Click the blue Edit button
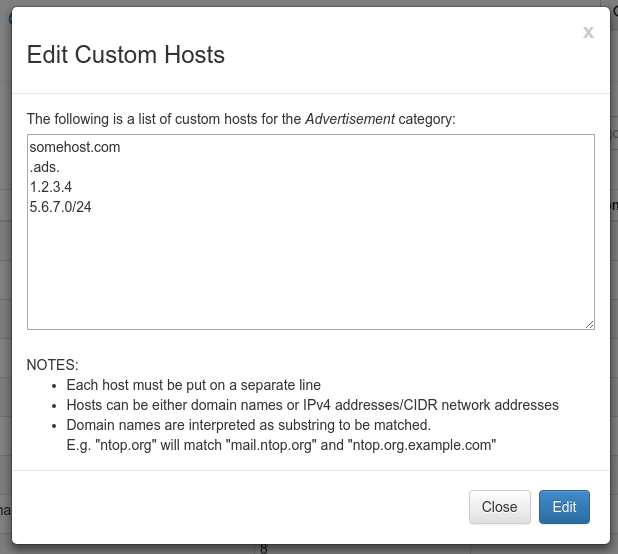The width and height of the screenshot is (618, 554). 564,507
